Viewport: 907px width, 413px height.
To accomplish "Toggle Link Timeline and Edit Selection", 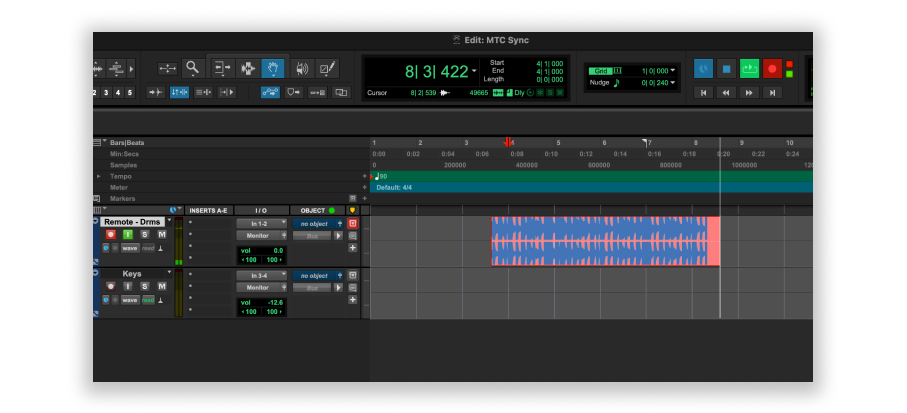I will (x=179, y=92).
